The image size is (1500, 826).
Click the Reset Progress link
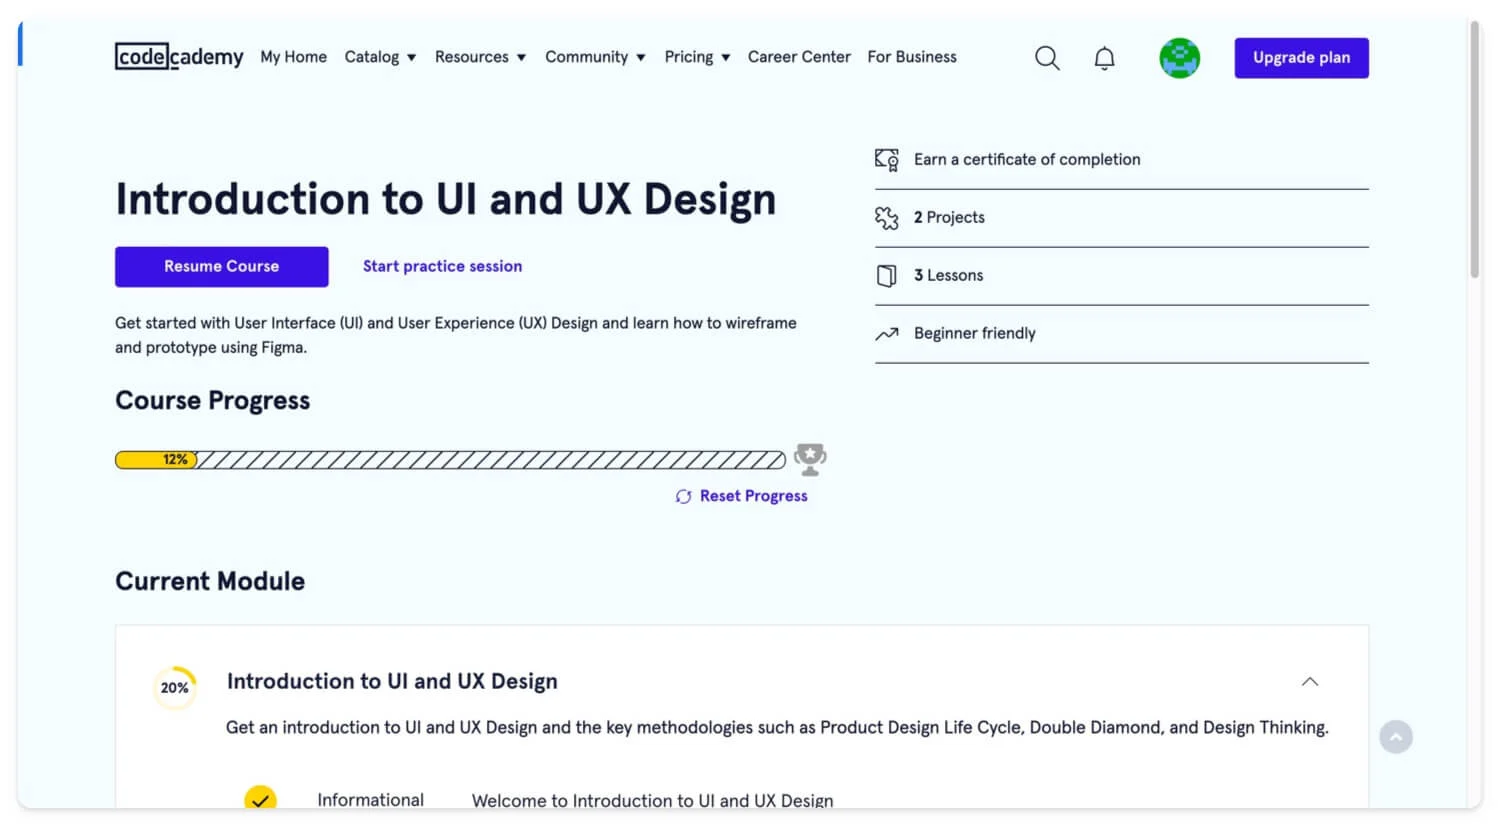pyautogui.click(x=752, y=496)
